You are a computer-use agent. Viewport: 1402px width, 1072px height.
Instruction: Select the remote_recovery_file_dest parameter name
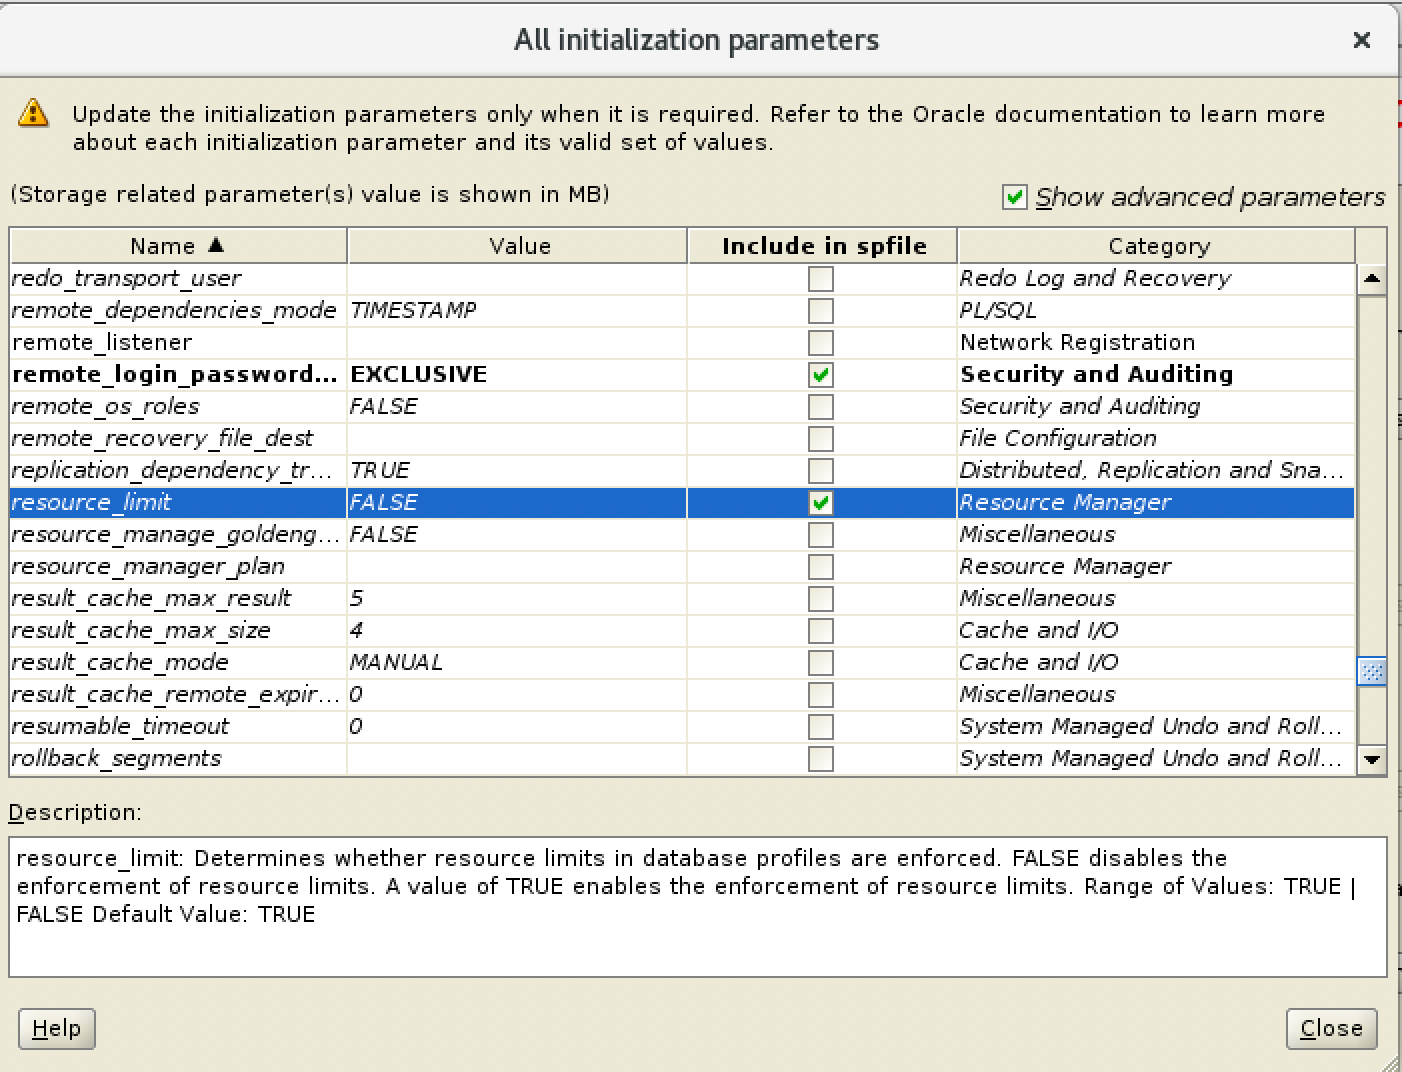(162, 438)
